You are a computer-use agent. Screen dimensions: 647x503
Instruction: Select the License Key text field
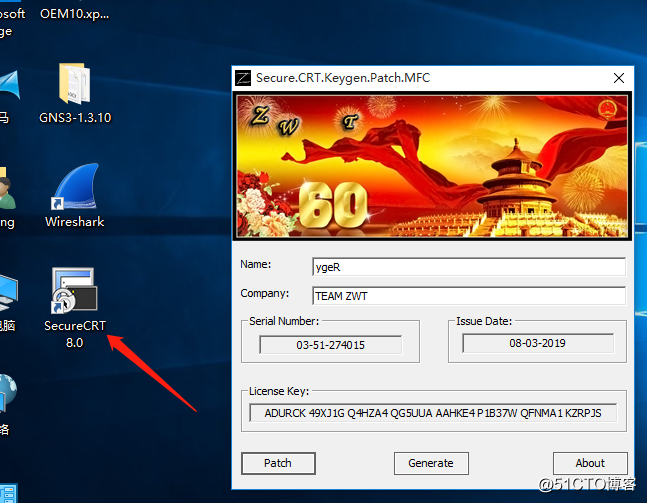(433, 413)
